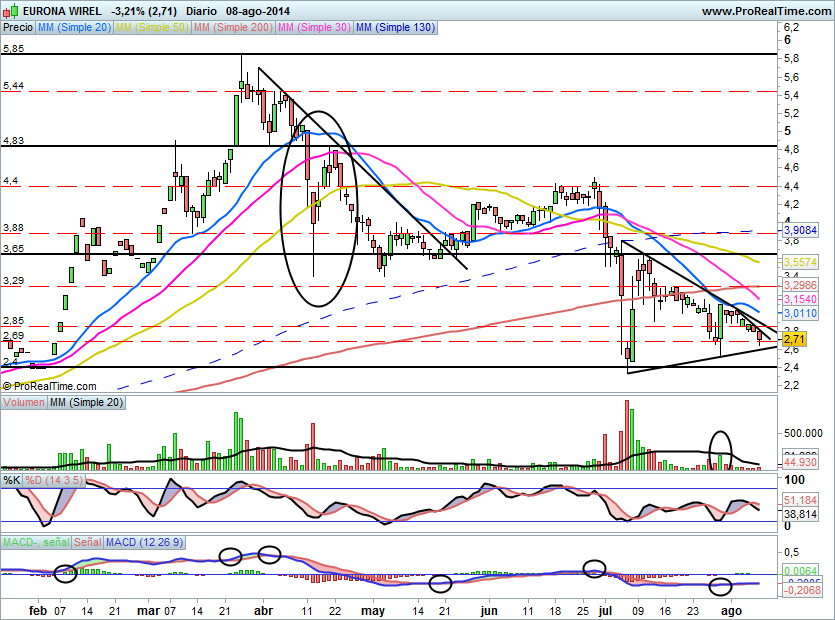The height and width of the screenshot is (620, 835).
Task: Click the 3,0110 moving average value tag
Action: (799, 313)
